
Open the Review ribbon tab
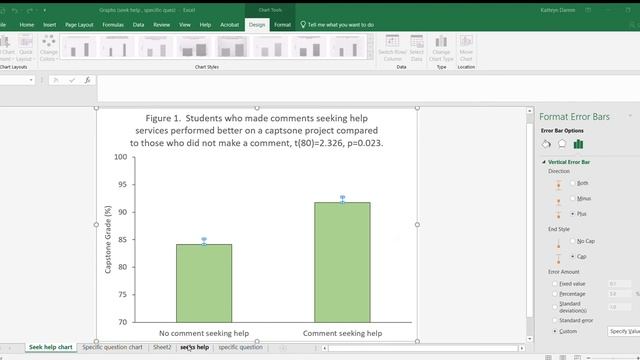pos(162,25)
